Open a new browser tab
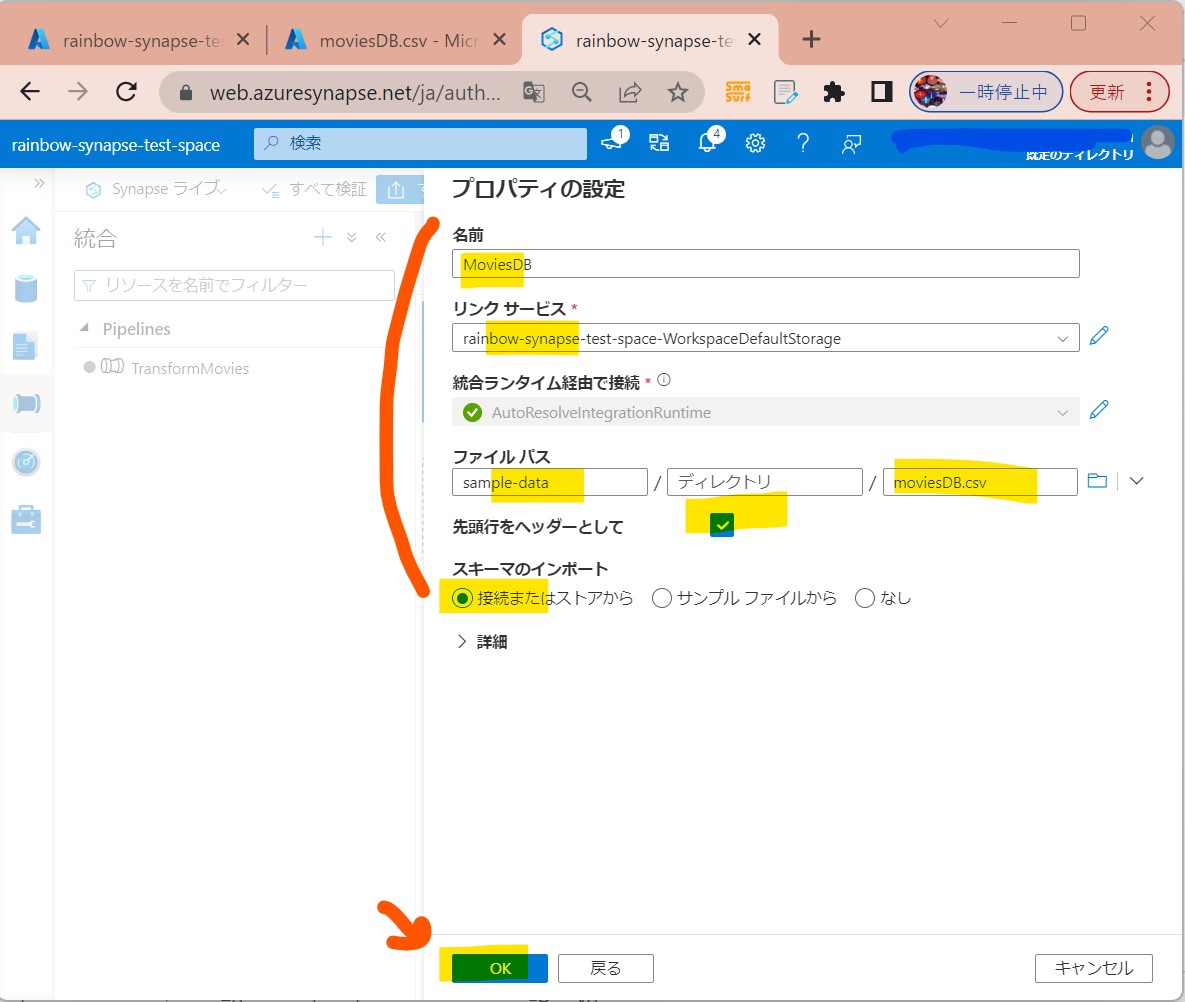 coord(811,39)
